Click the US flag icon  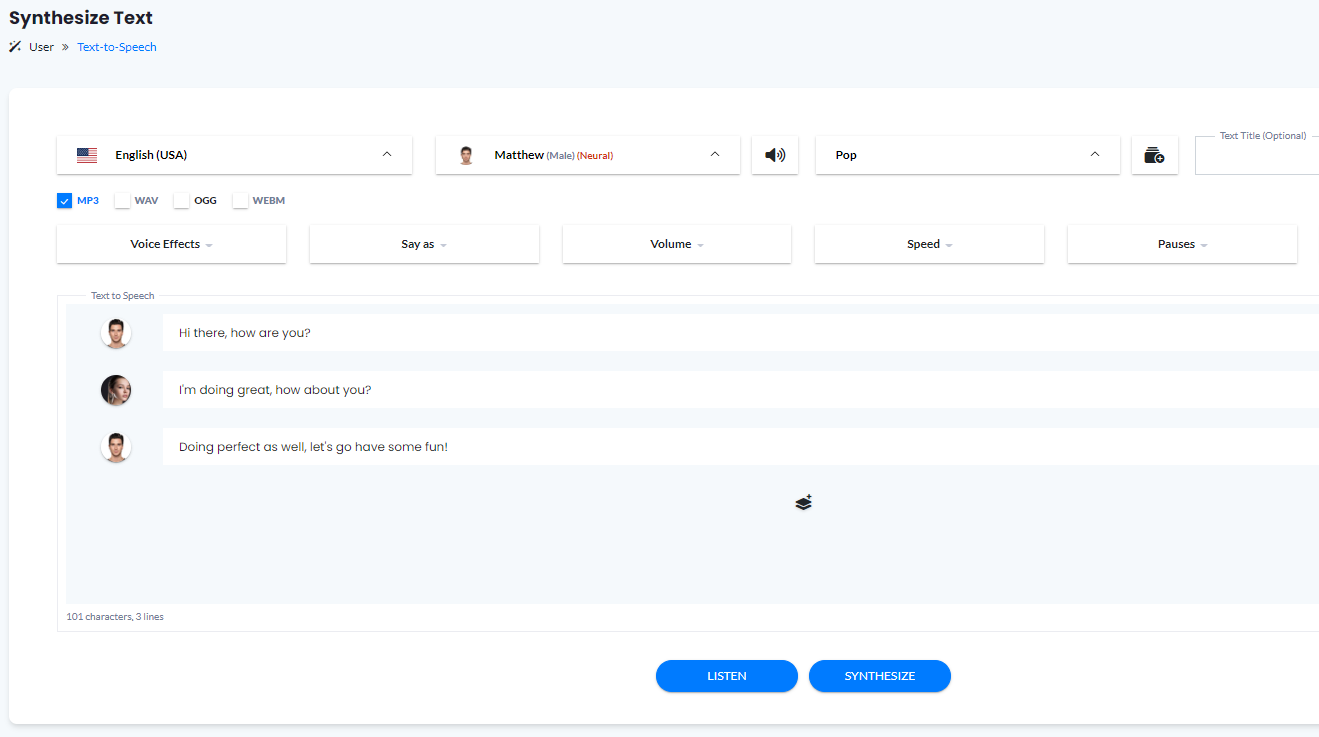[x=87, y=155]
